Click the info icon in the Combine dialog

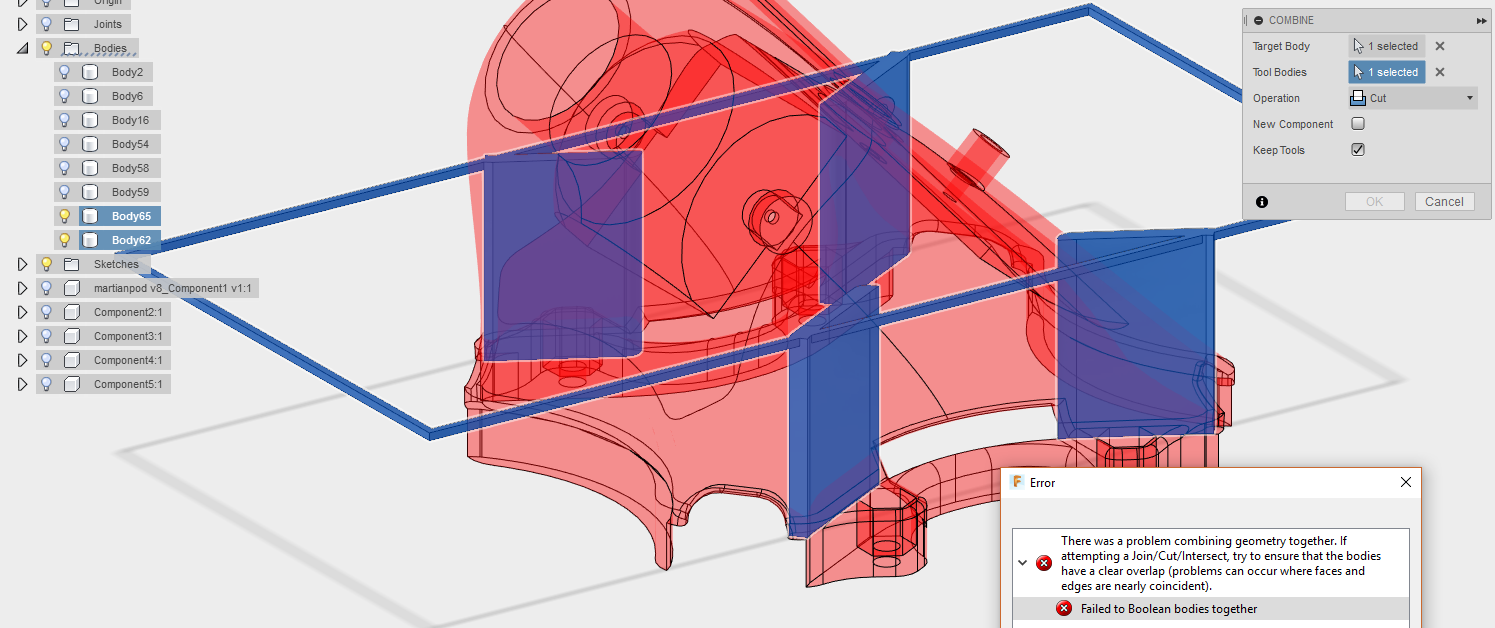1262,201
